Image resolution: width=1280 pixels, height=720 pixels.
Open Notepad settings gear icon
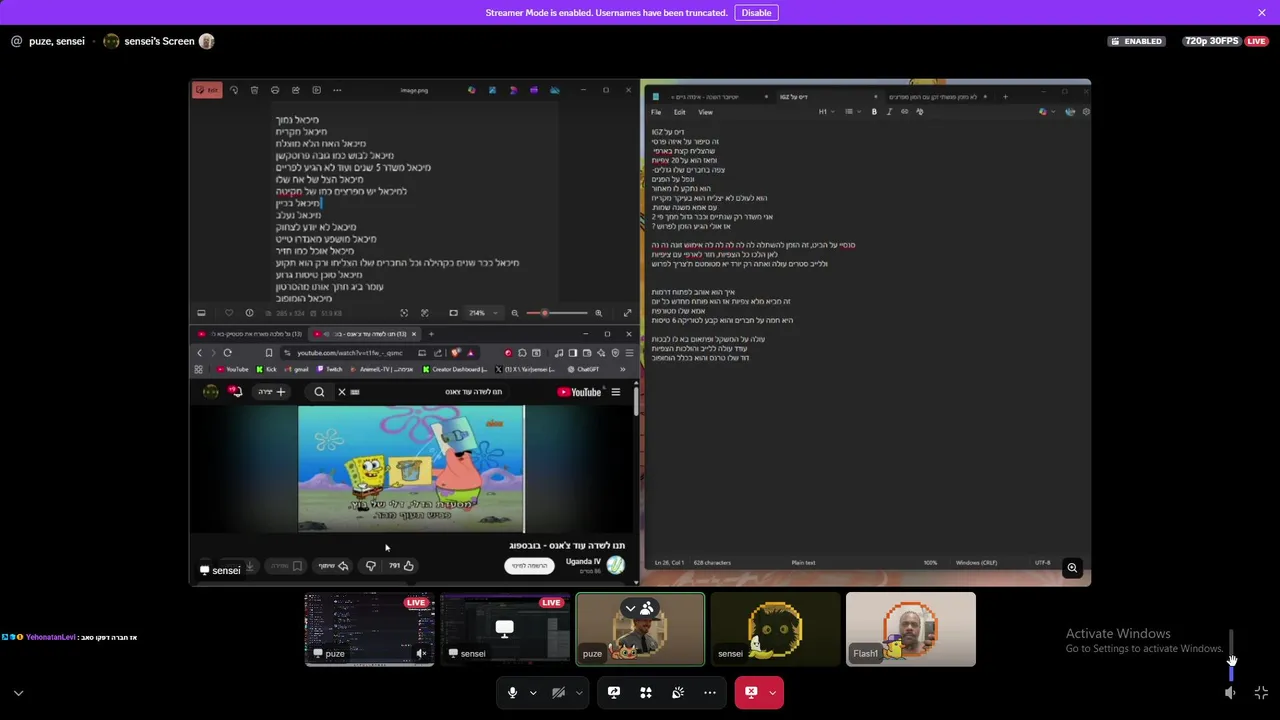(1086, 112)
